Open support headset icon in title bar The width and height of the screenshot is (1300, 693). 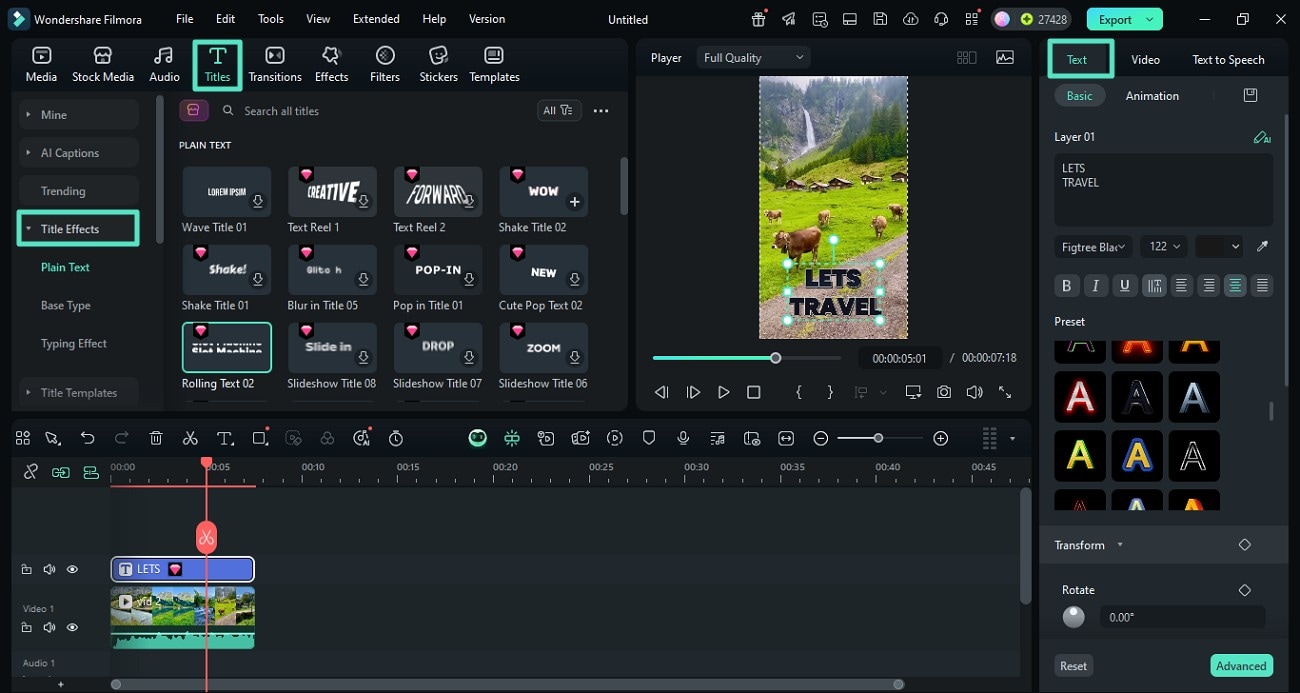coord(940,19)
